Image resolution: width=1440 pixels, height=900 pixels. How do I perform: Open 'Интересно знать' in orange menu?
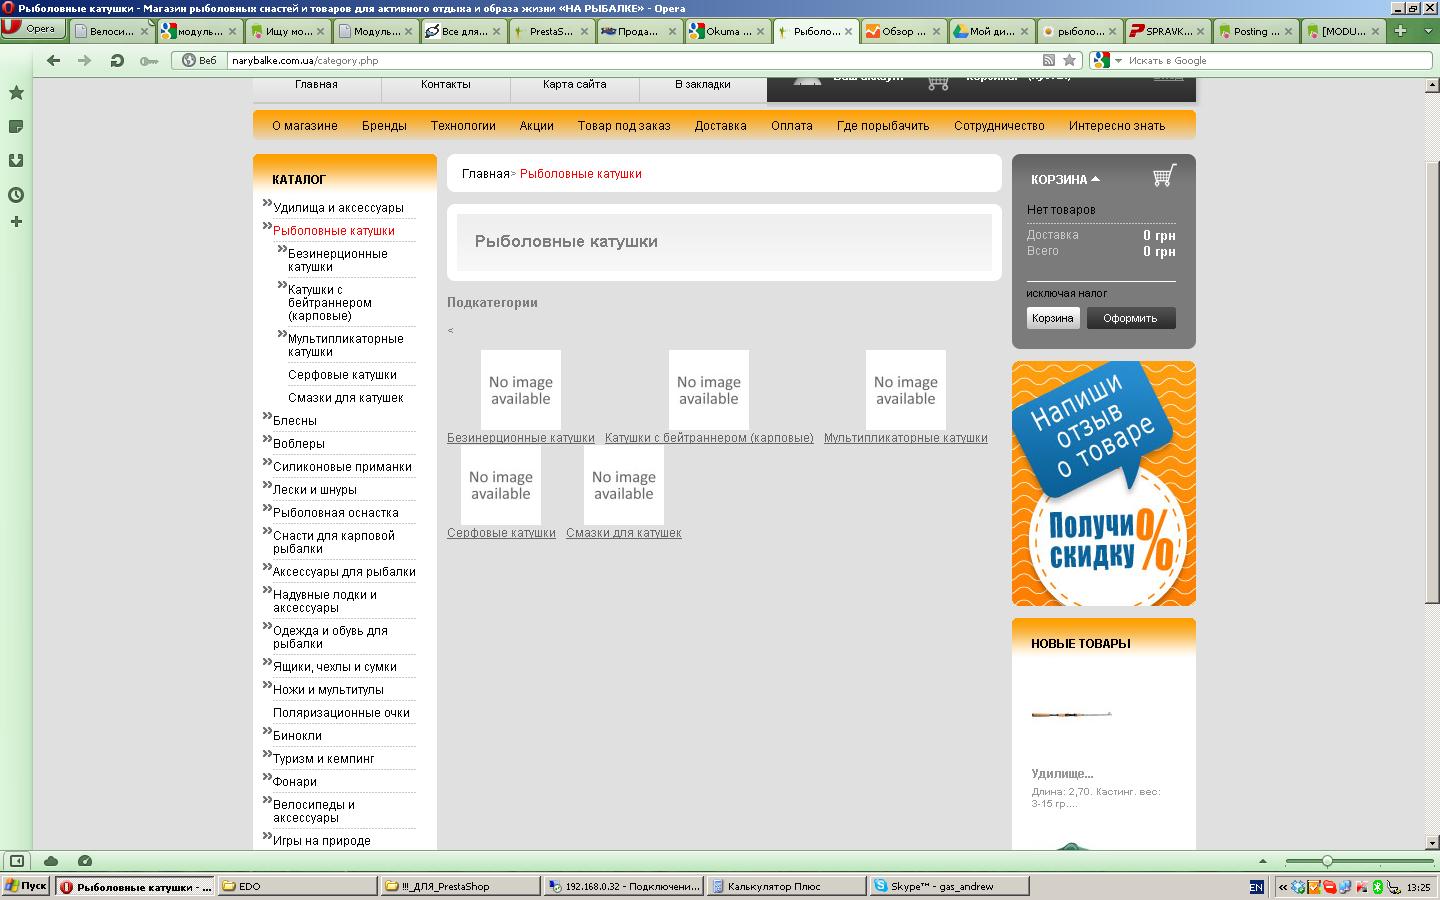(1117, 126)
